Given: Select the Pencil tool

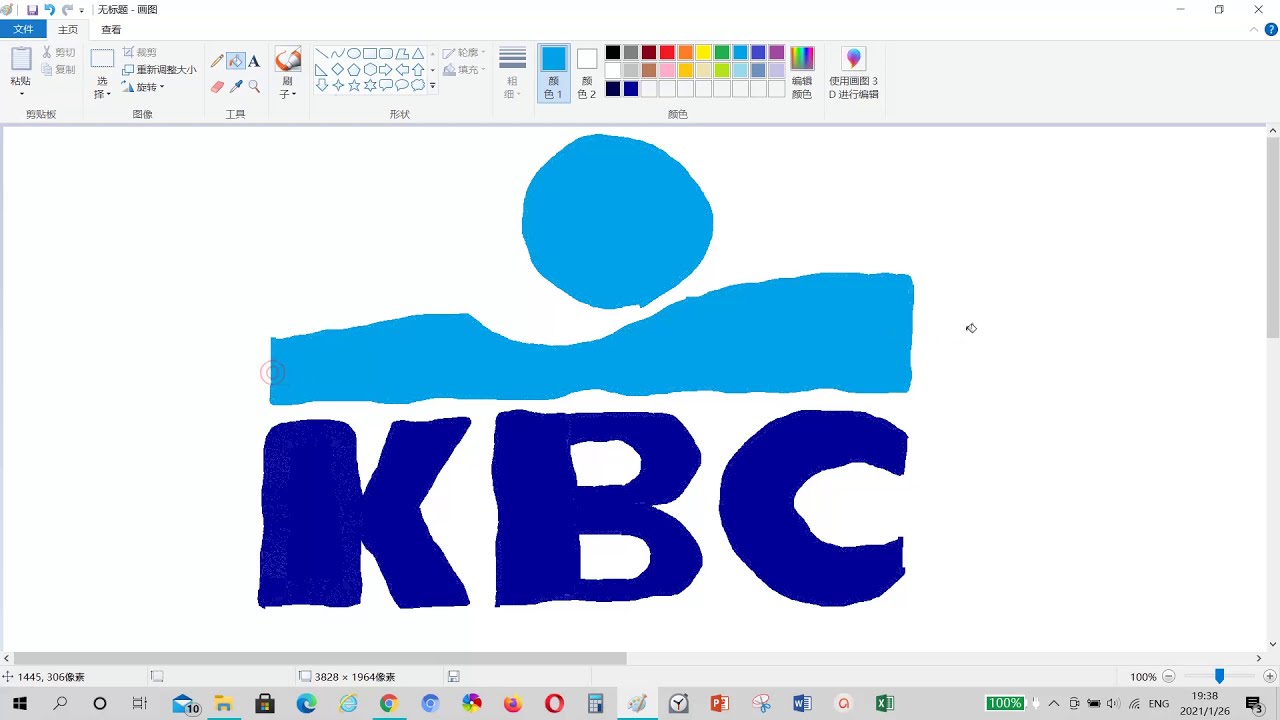Looking at the screenshot, I should click(217, 61).
